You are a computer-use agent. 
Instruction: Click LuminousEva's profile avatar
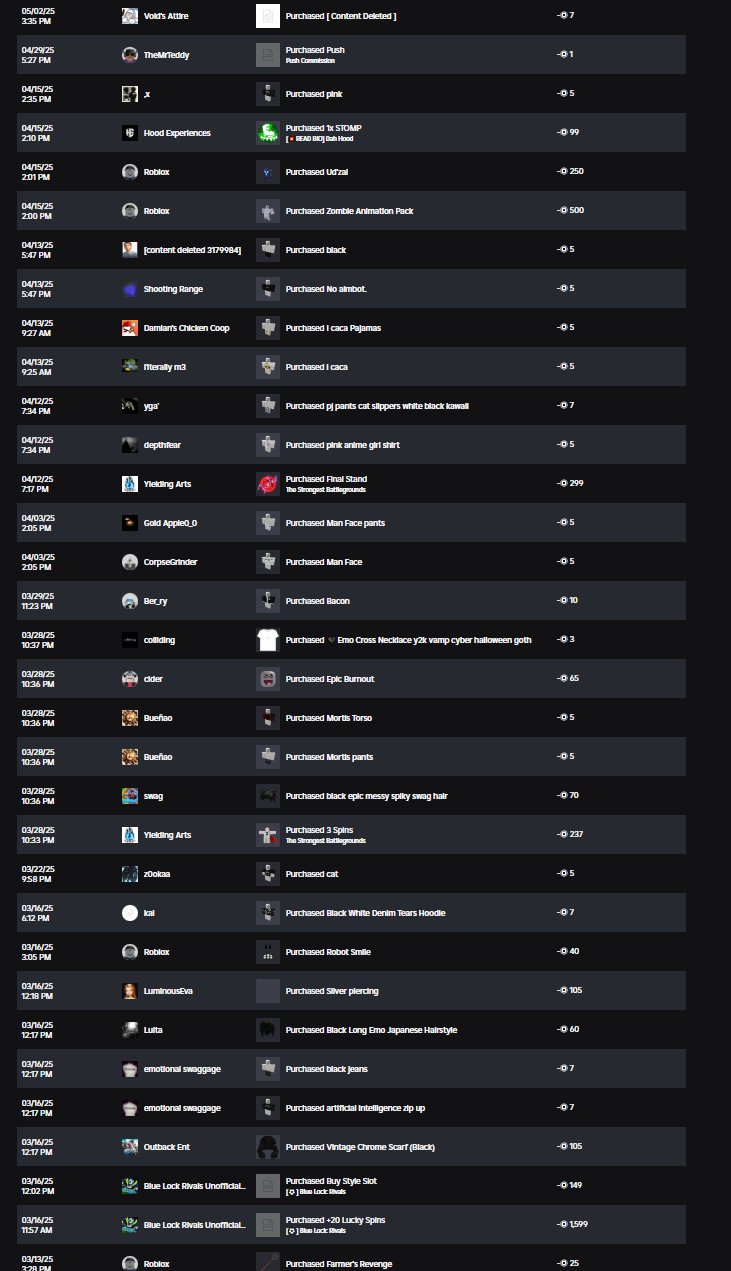[x=130, y=991]
